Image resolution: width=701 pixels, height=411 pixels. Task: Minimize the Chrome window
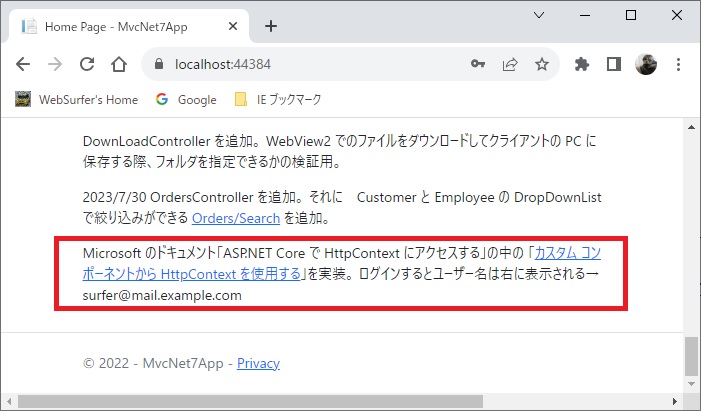(585, 15)
